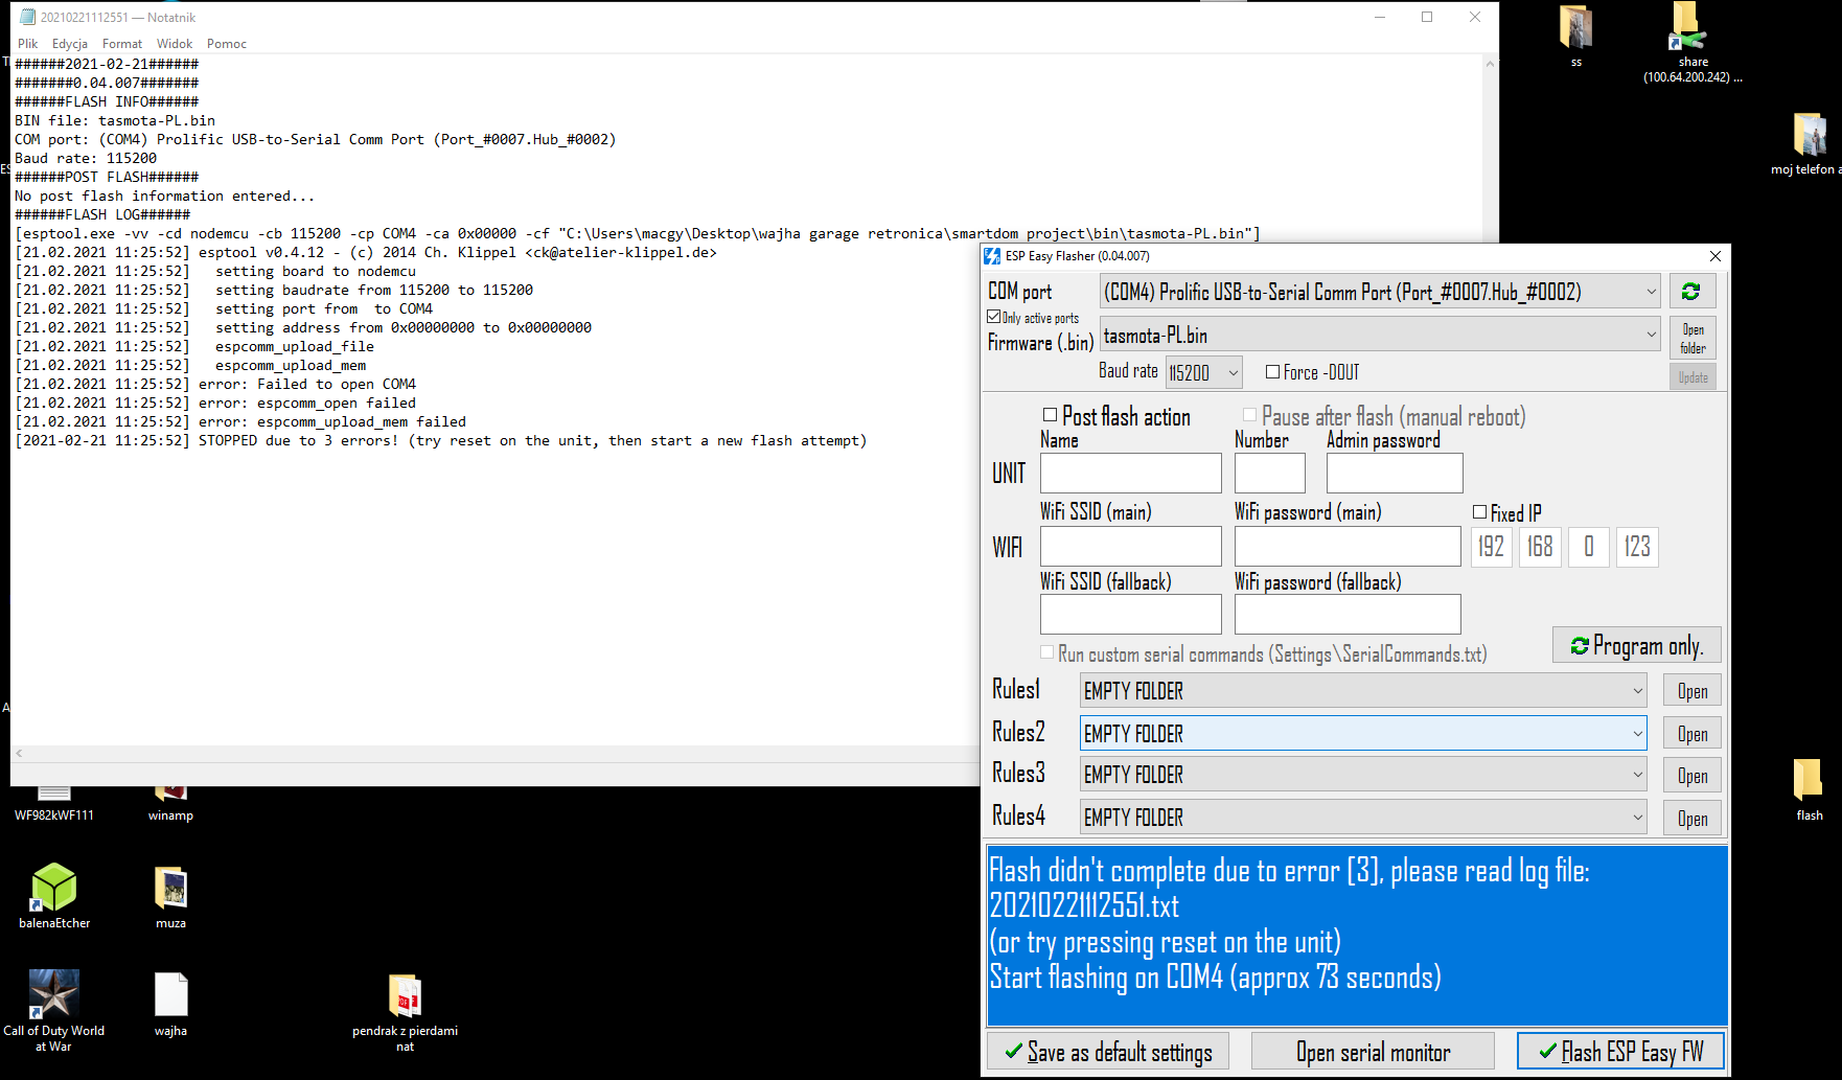This screenshot has height=1080, width=1842.
Task: Close the ESP Easy Flasher window
Action: pyautogui.click(x=1714, y=256)
